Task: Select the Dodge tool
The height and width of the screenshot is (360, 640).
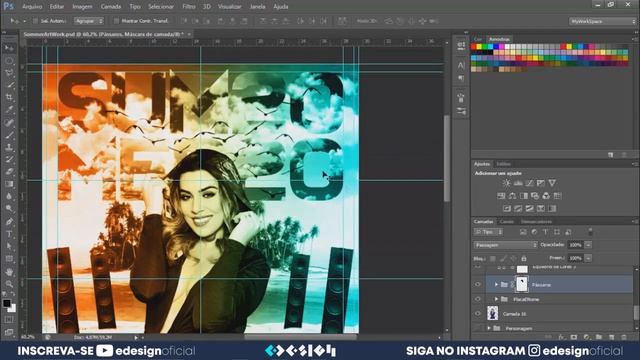Action: (x=9, y=209)
